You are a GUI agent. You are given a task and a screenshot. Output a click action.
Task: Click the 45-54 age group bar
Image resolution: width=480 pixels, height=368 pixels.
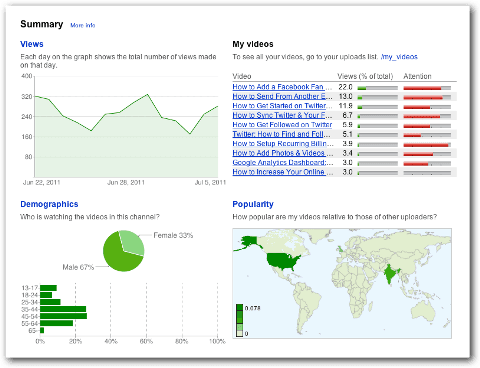(x=63, y=316)
